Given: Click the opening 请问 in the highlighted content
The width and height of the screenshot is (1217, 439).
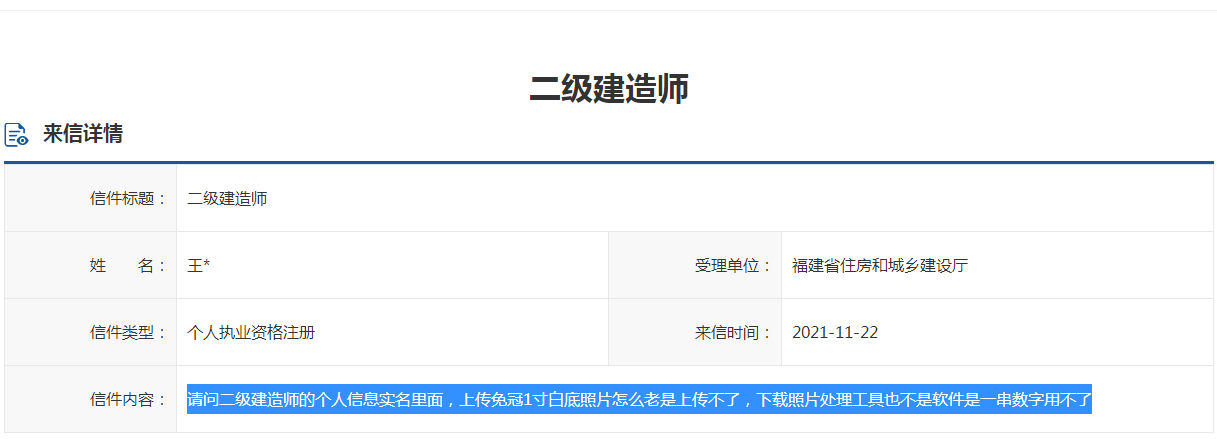Looking at the screenshot, I should [204, 400].
